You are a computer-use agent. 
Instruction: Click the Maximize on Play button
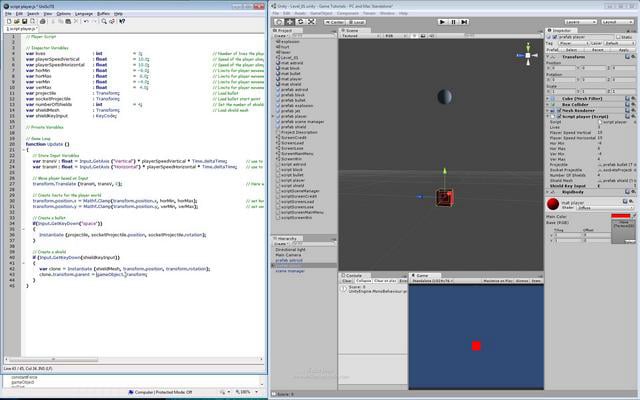tap(498, 281)
